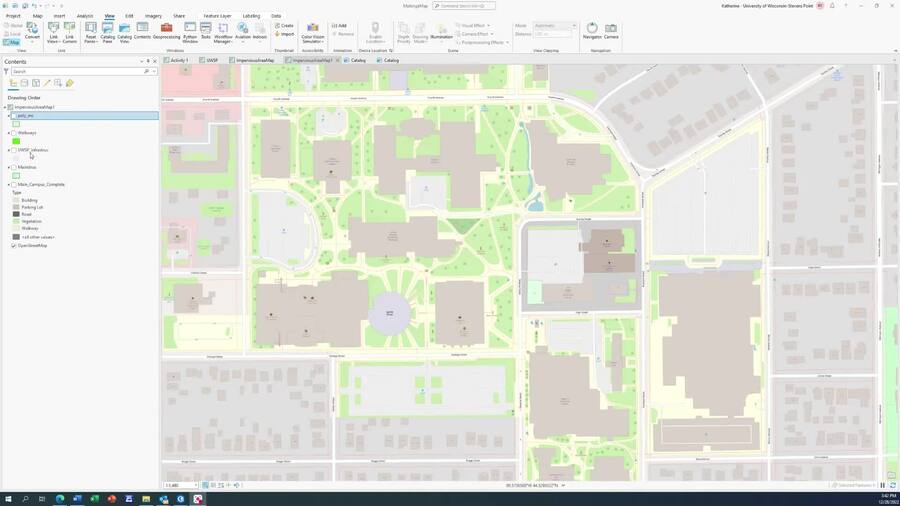This screenshot has height=506, width=900.
Task: Open the Contents pane options menu arrow
Action: tap(142, 61)
